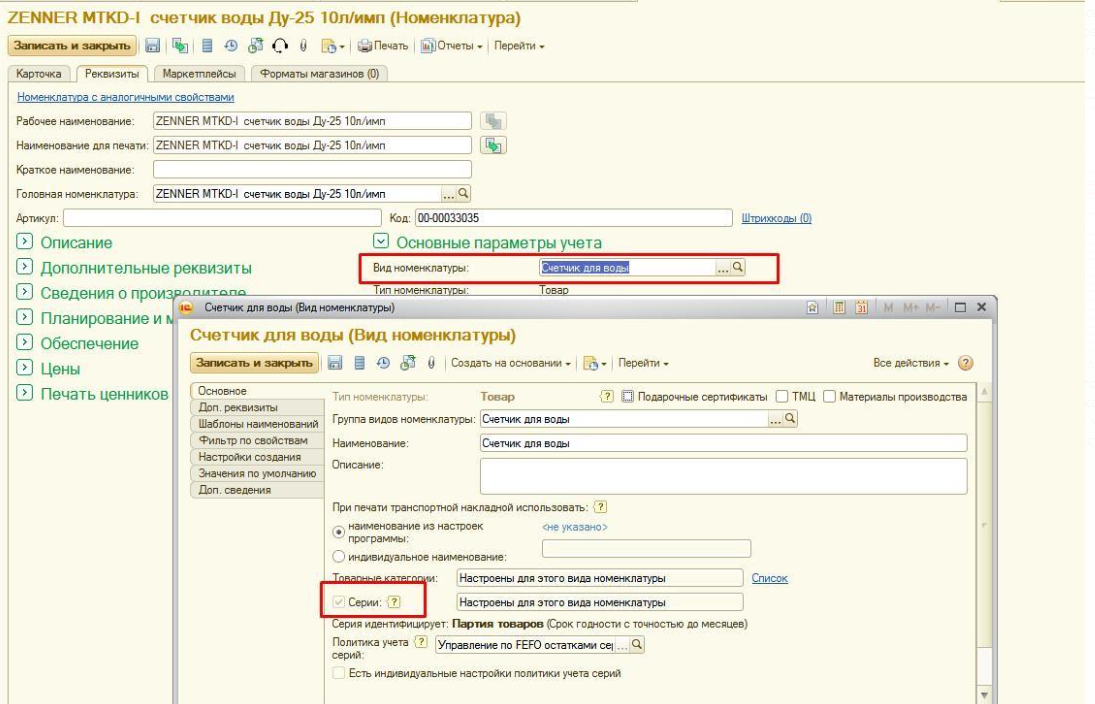This screenshot has height=704, width=1095.
Task: Open the Штрихкоды (0) link
Action: click(x=777, y=218)
